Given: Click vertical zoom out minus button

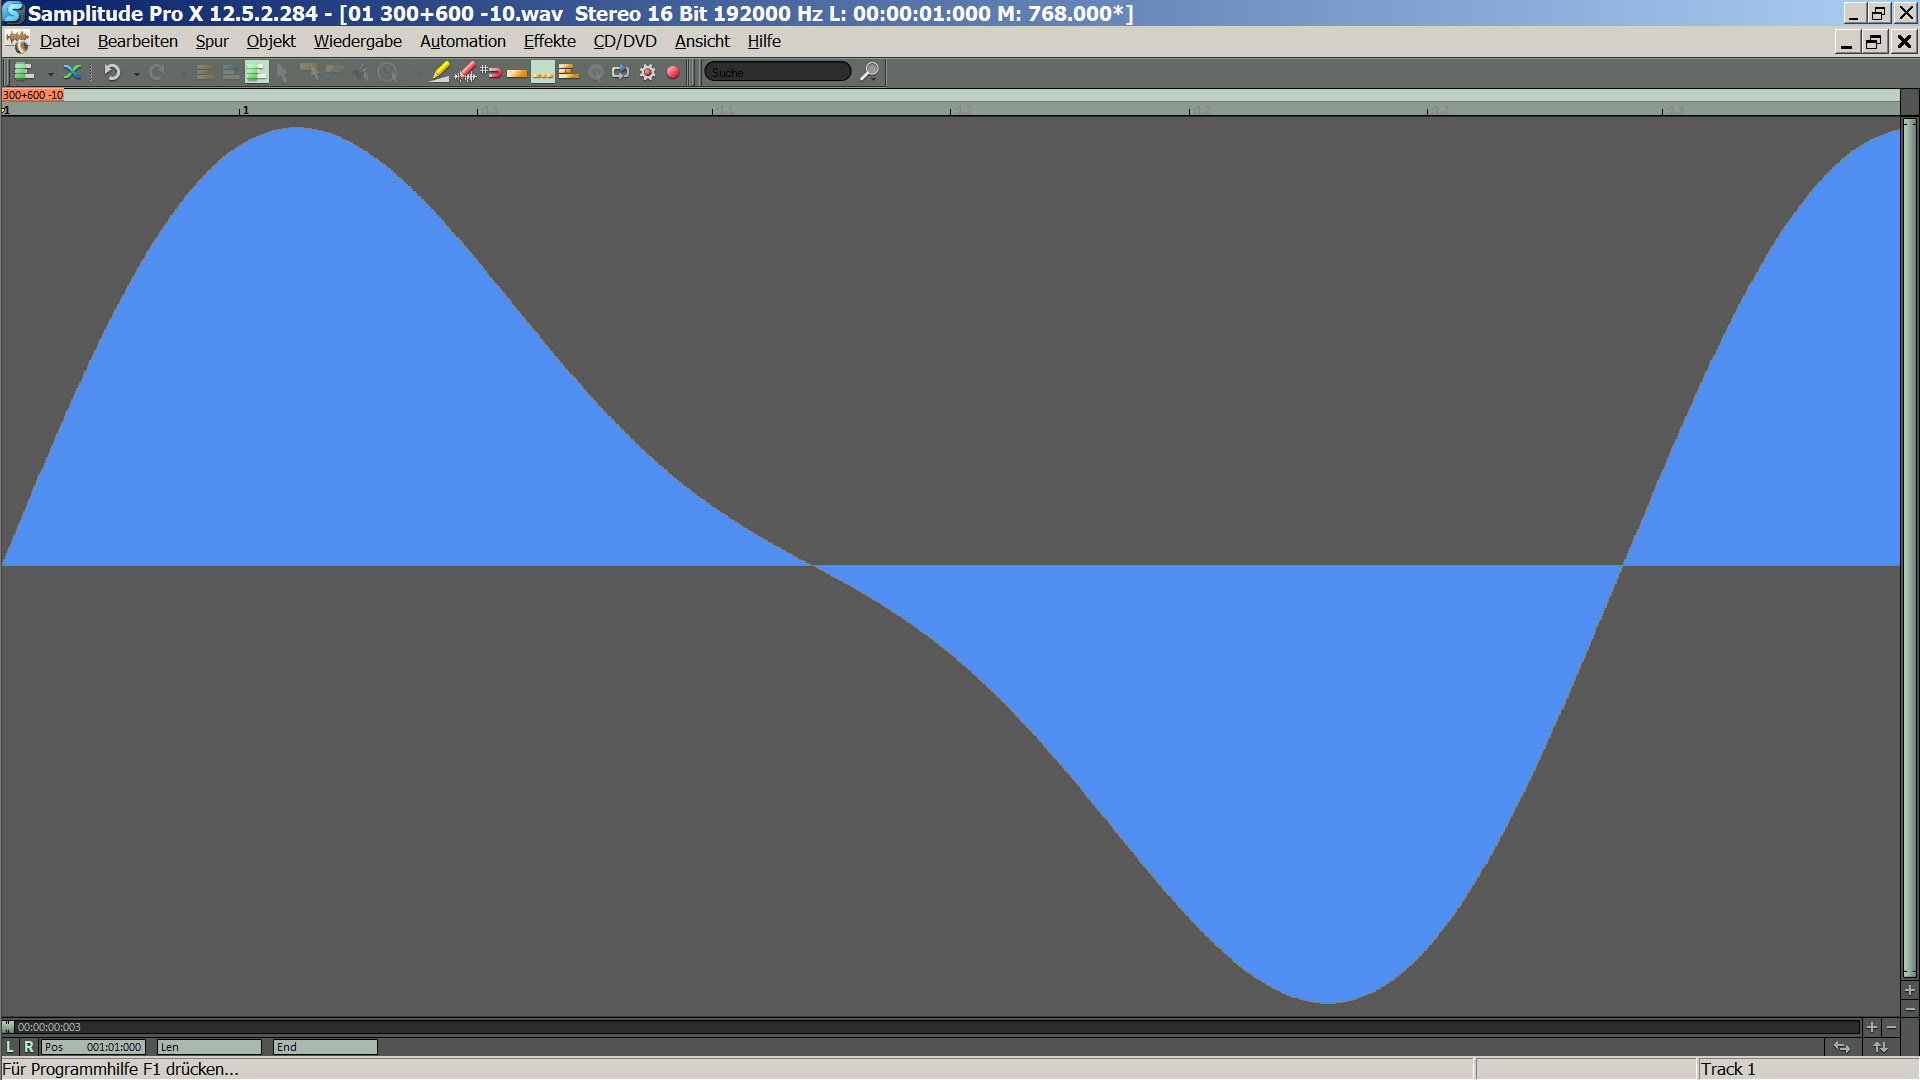Looking at the screenshot, I should pyautogui.click(x=1909, y=1008).
